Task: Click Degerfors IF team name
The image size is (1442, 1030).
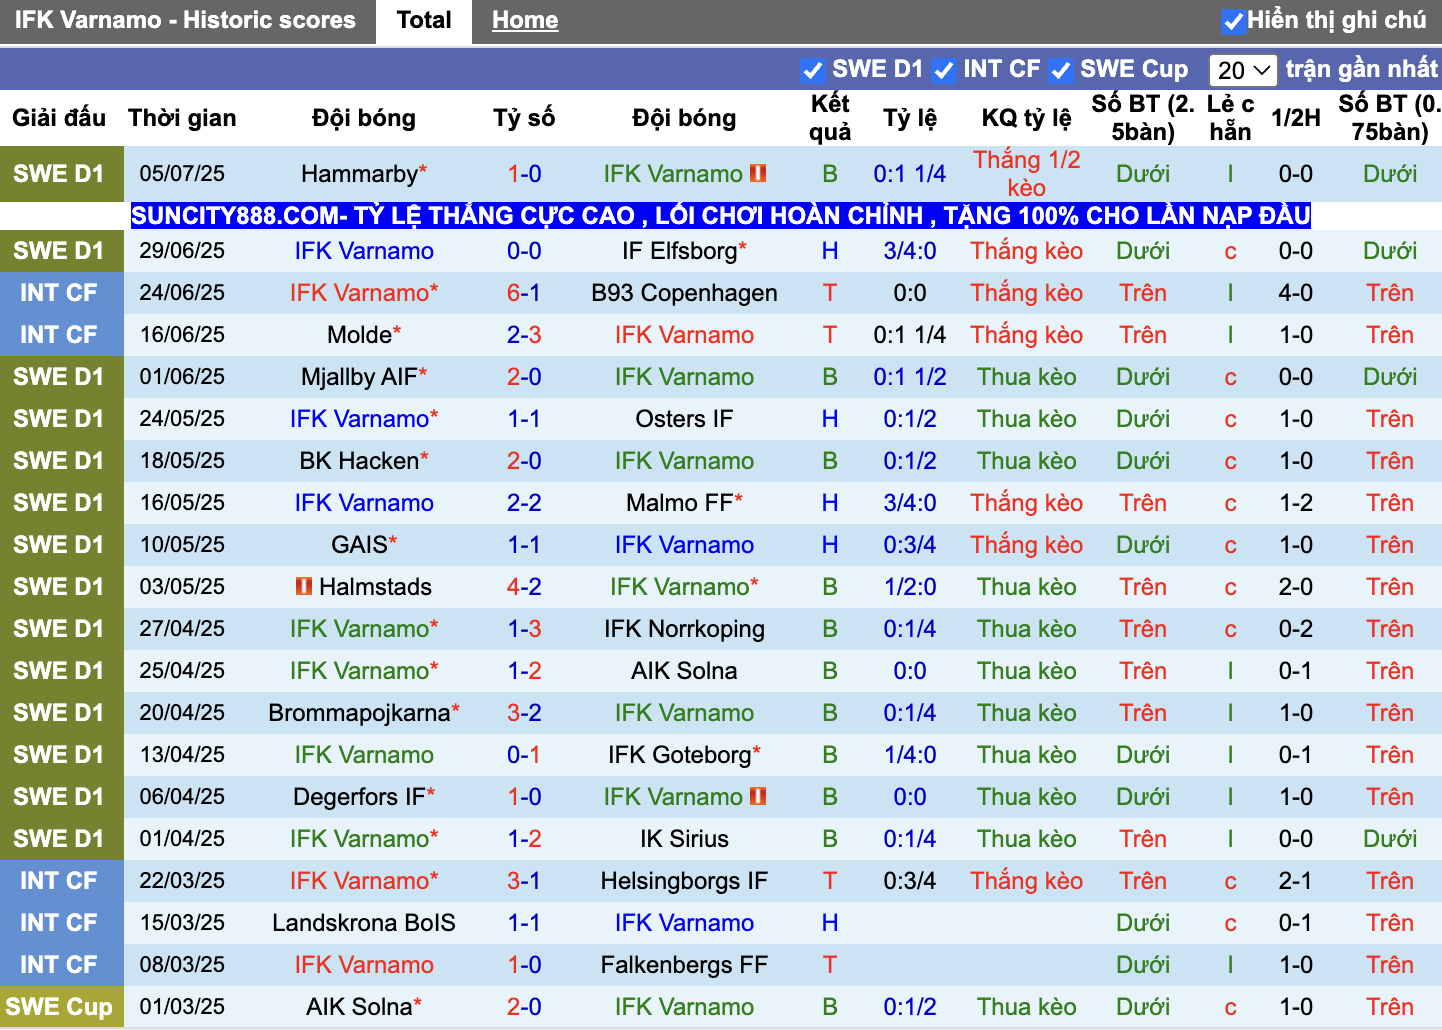Action: coord(359,797)
